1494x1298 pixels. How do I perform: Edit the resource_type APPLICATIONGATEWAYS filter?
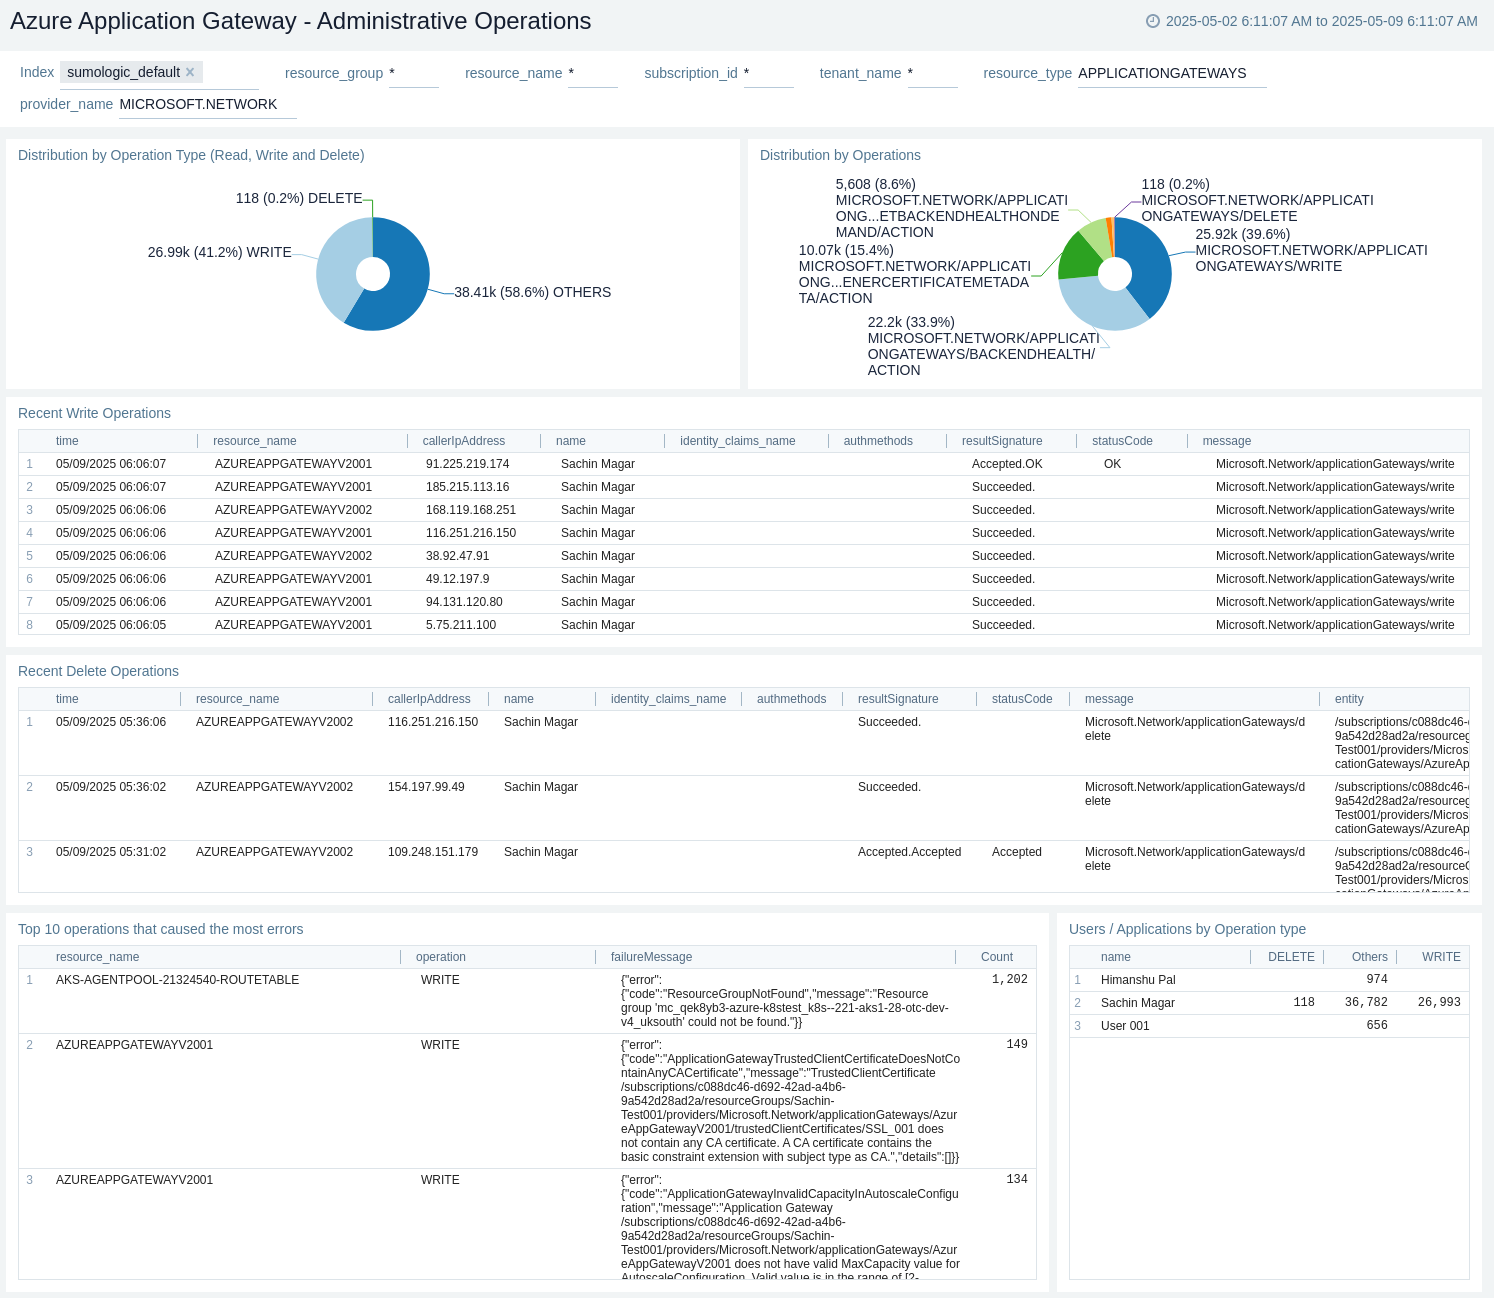pos(1172,73)
